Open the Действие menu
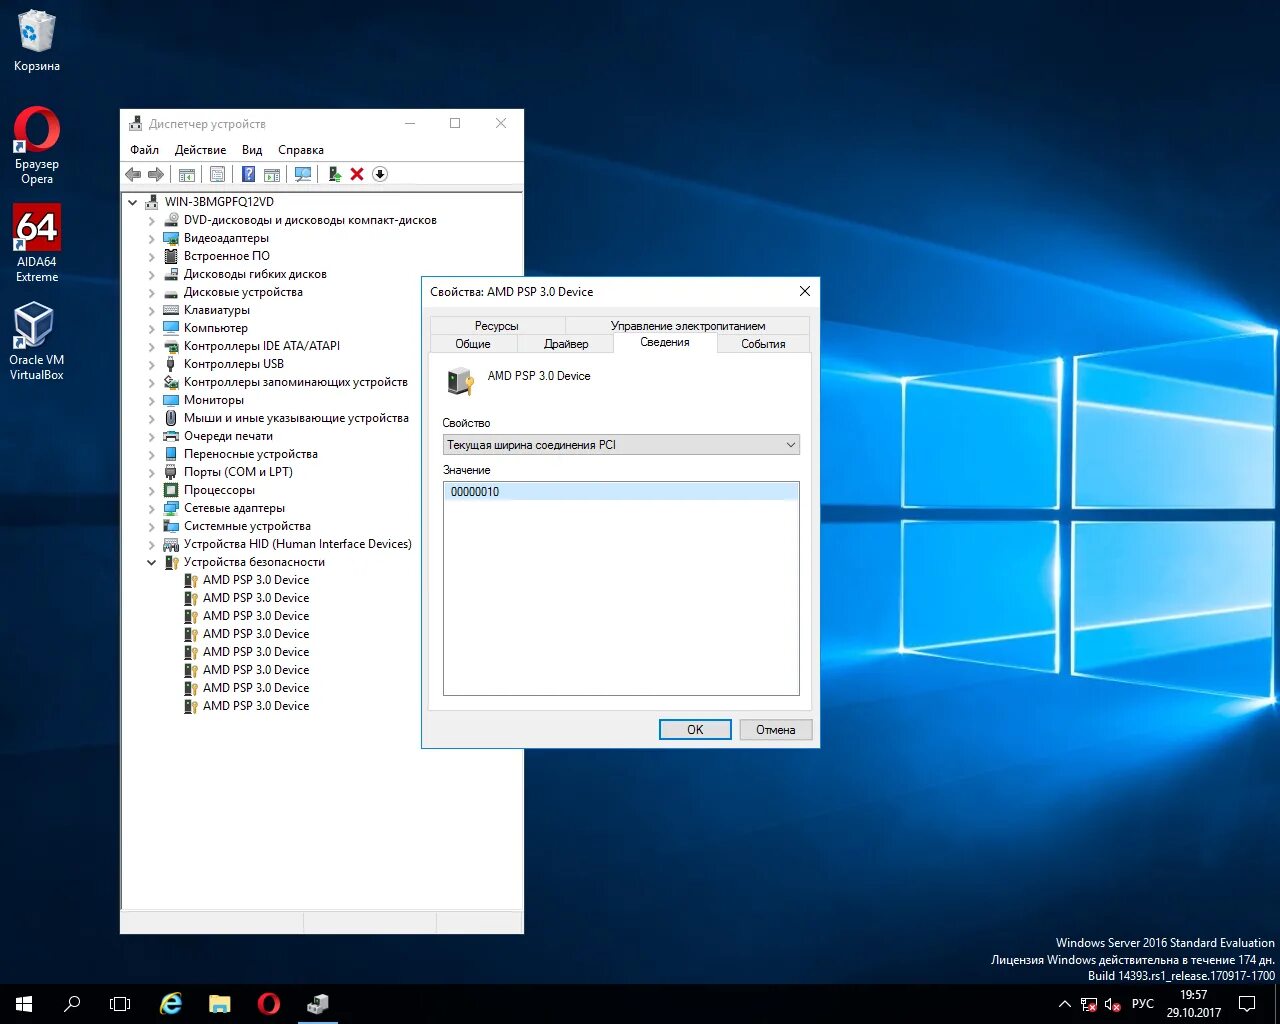This screenshot has width=1280, height=1024. pyautogui.click(x=200, y=150)
